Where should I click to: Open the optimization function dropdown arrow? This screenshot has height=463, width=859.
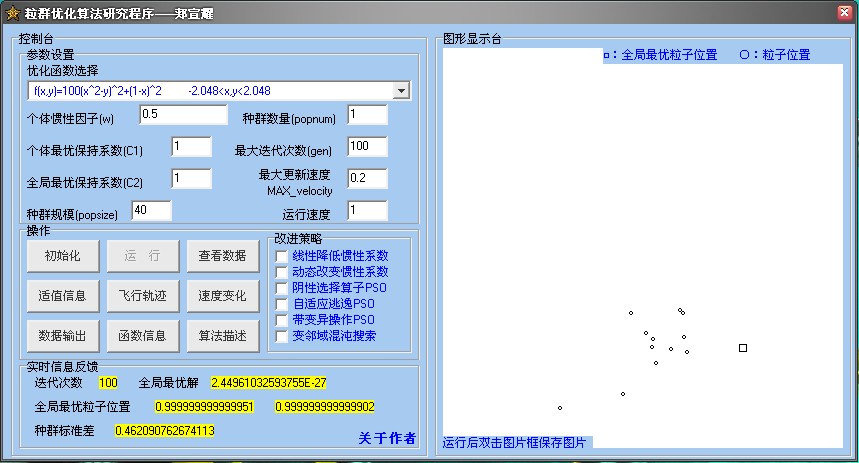click(x=401, y=91)
